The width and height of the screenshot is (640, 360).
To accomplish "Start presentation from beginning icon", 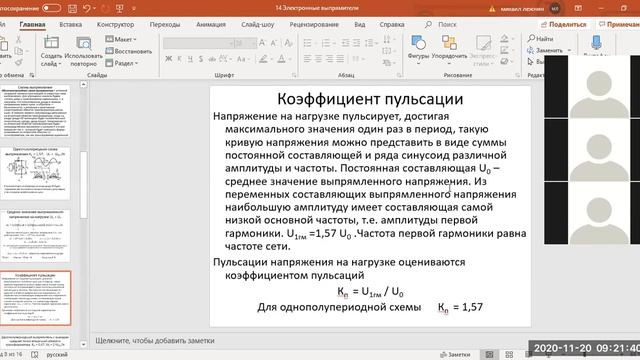I will 120,8.
